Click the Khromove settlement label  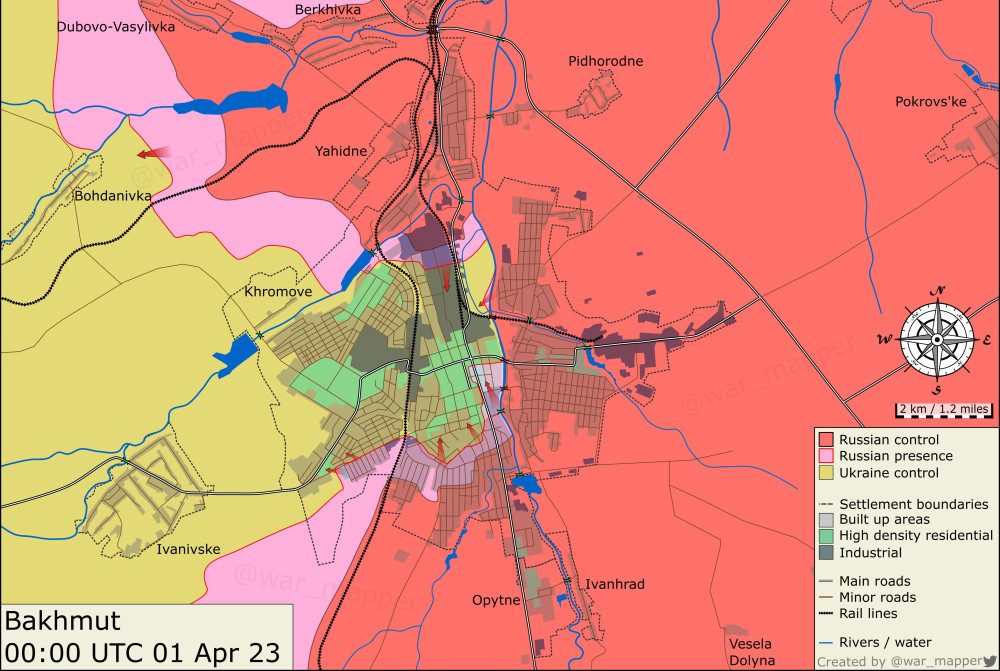click(280, 291)
